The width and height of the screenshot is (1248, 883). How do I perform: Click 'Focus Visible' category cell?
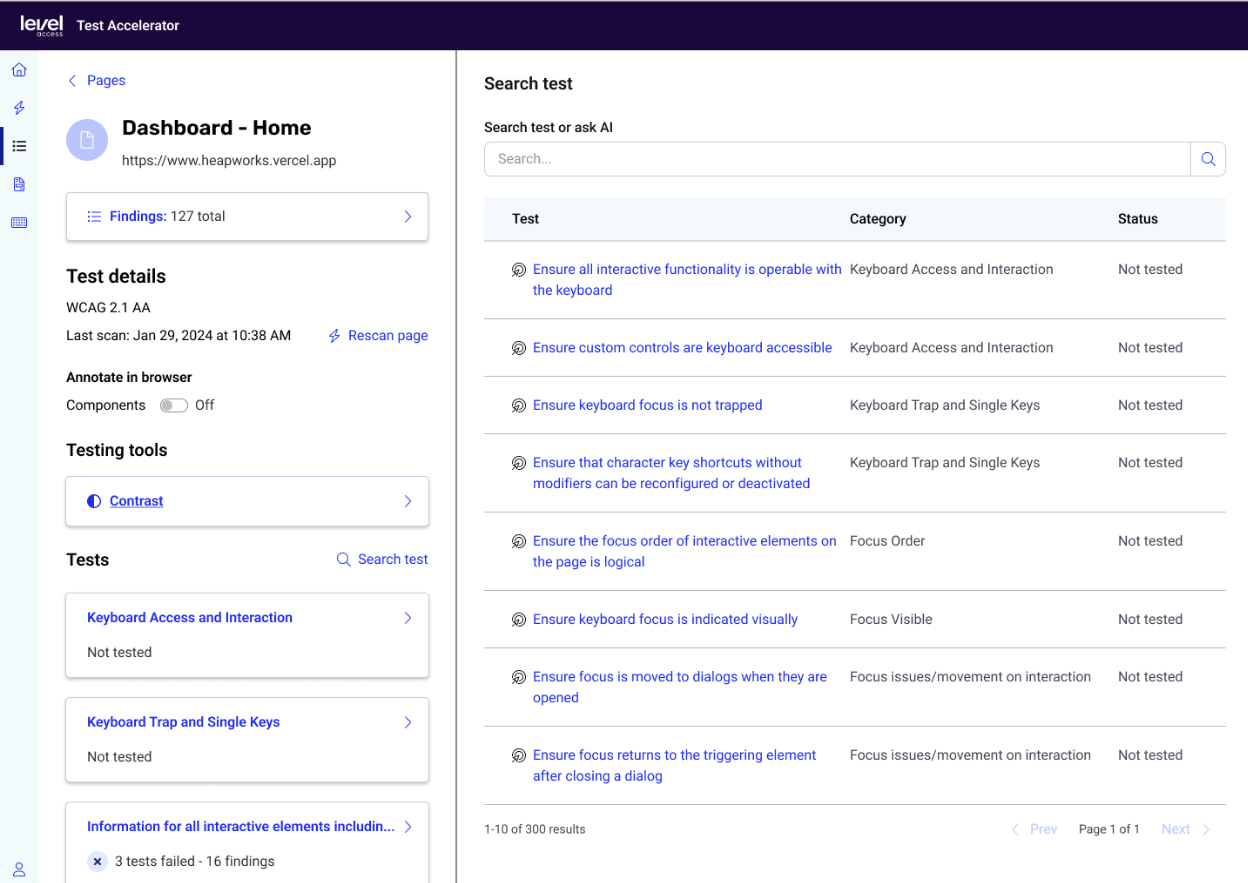coord(891,619)
